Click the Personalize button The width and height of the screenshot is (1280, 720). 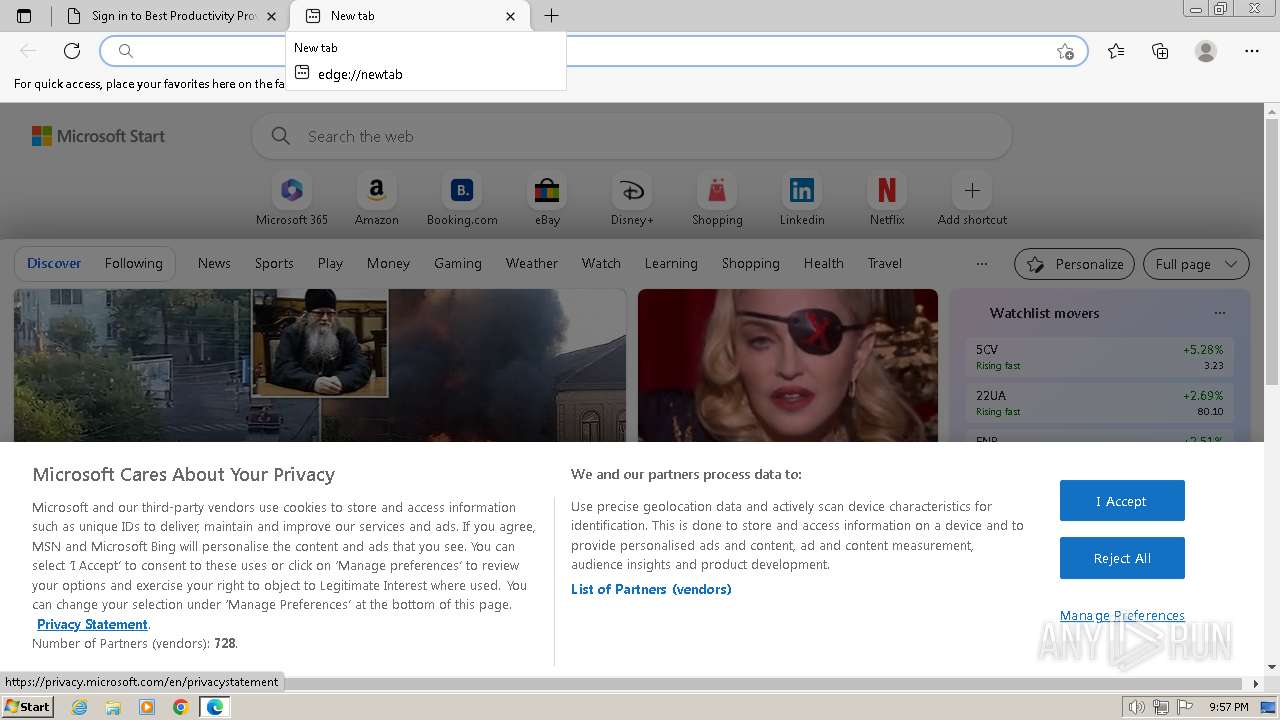point(1074,264)
